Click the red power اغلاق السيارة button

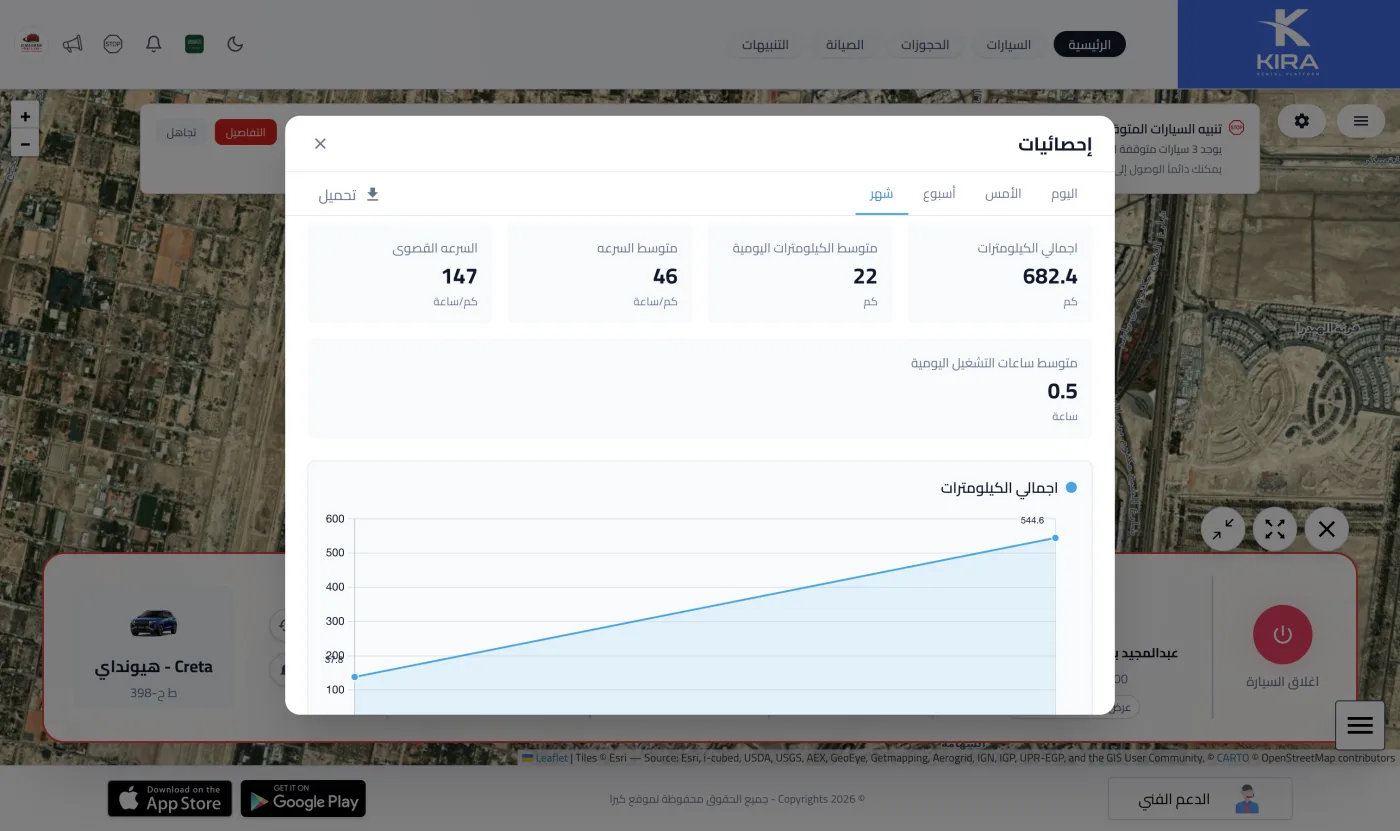pyautogui.click(x=1283, y=634)
